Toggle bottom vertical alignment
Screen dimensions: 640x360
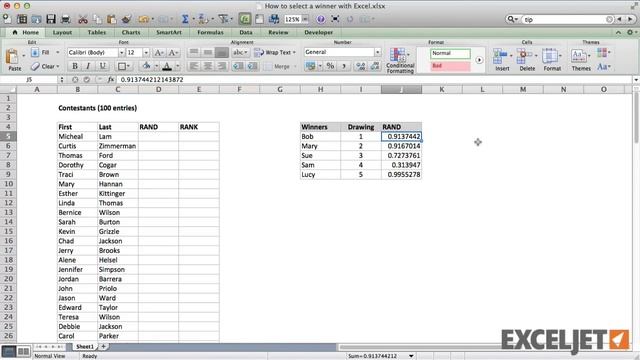[222, 52]
